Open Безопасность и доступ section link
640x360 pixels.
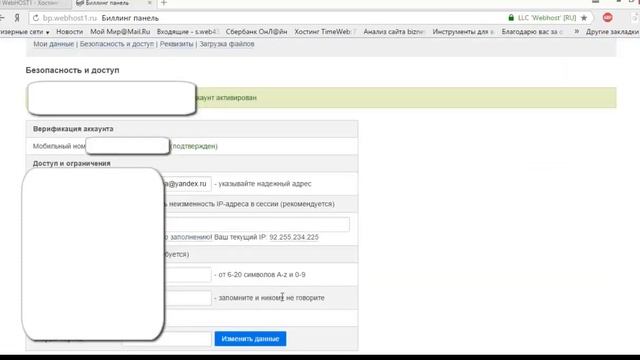pyautogui.click(x=117, y=44)
